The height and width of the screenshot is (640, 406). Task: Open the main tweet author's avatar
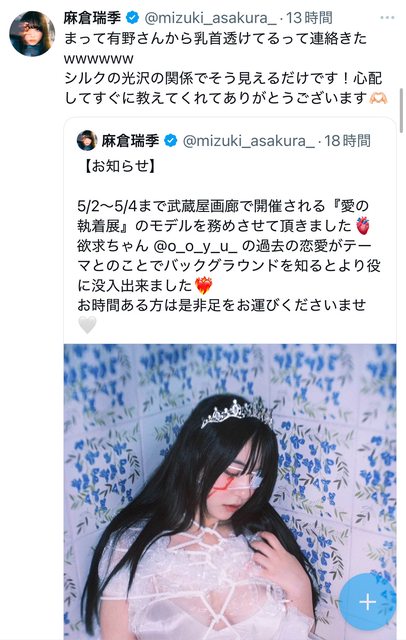(x=32, y=34)
